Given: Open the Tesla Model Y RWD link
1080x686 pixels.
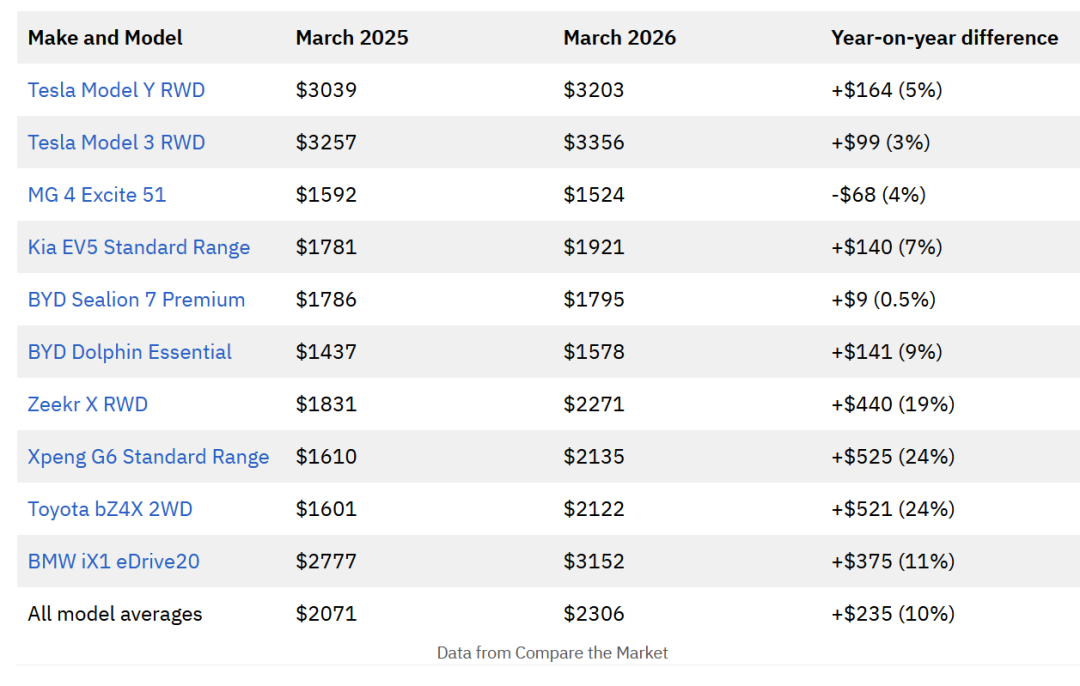Looking at the screenshot, I should point(116,90).
